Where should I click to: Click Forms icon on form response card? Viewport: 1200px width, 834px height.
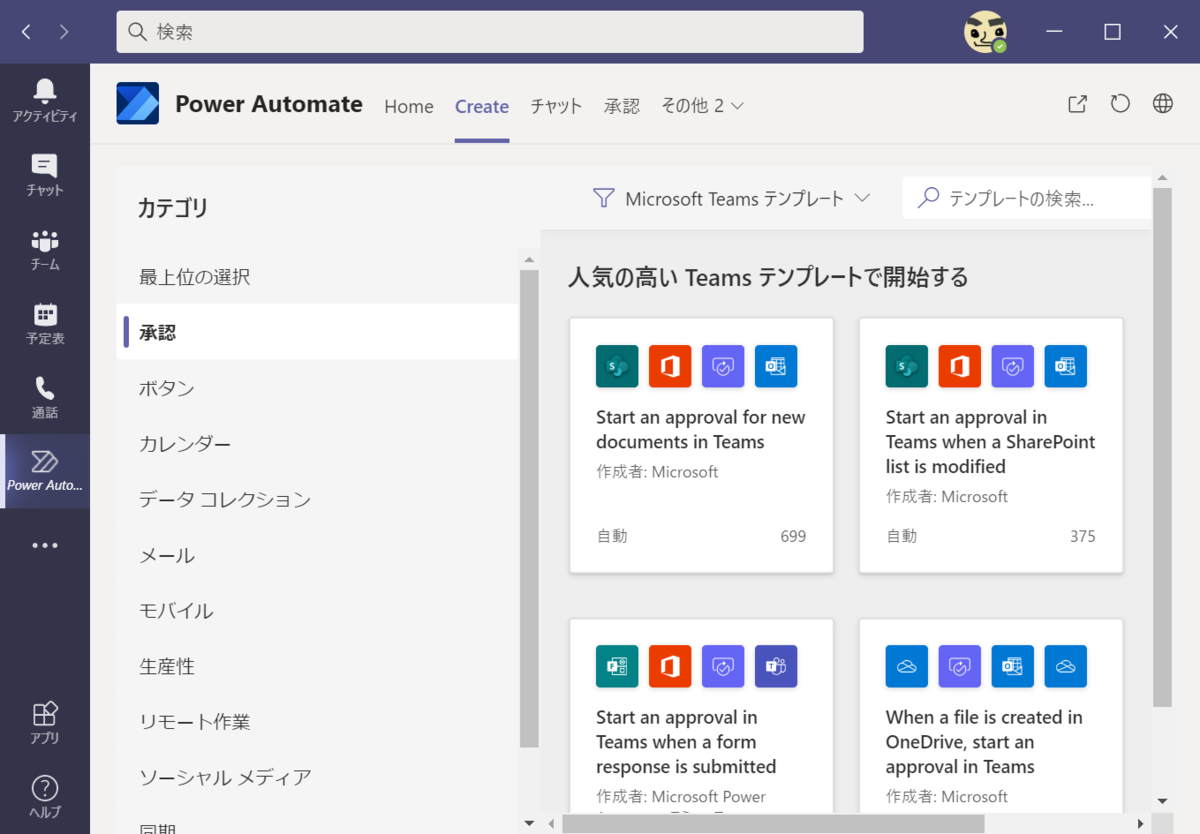[x=617, y=666]
